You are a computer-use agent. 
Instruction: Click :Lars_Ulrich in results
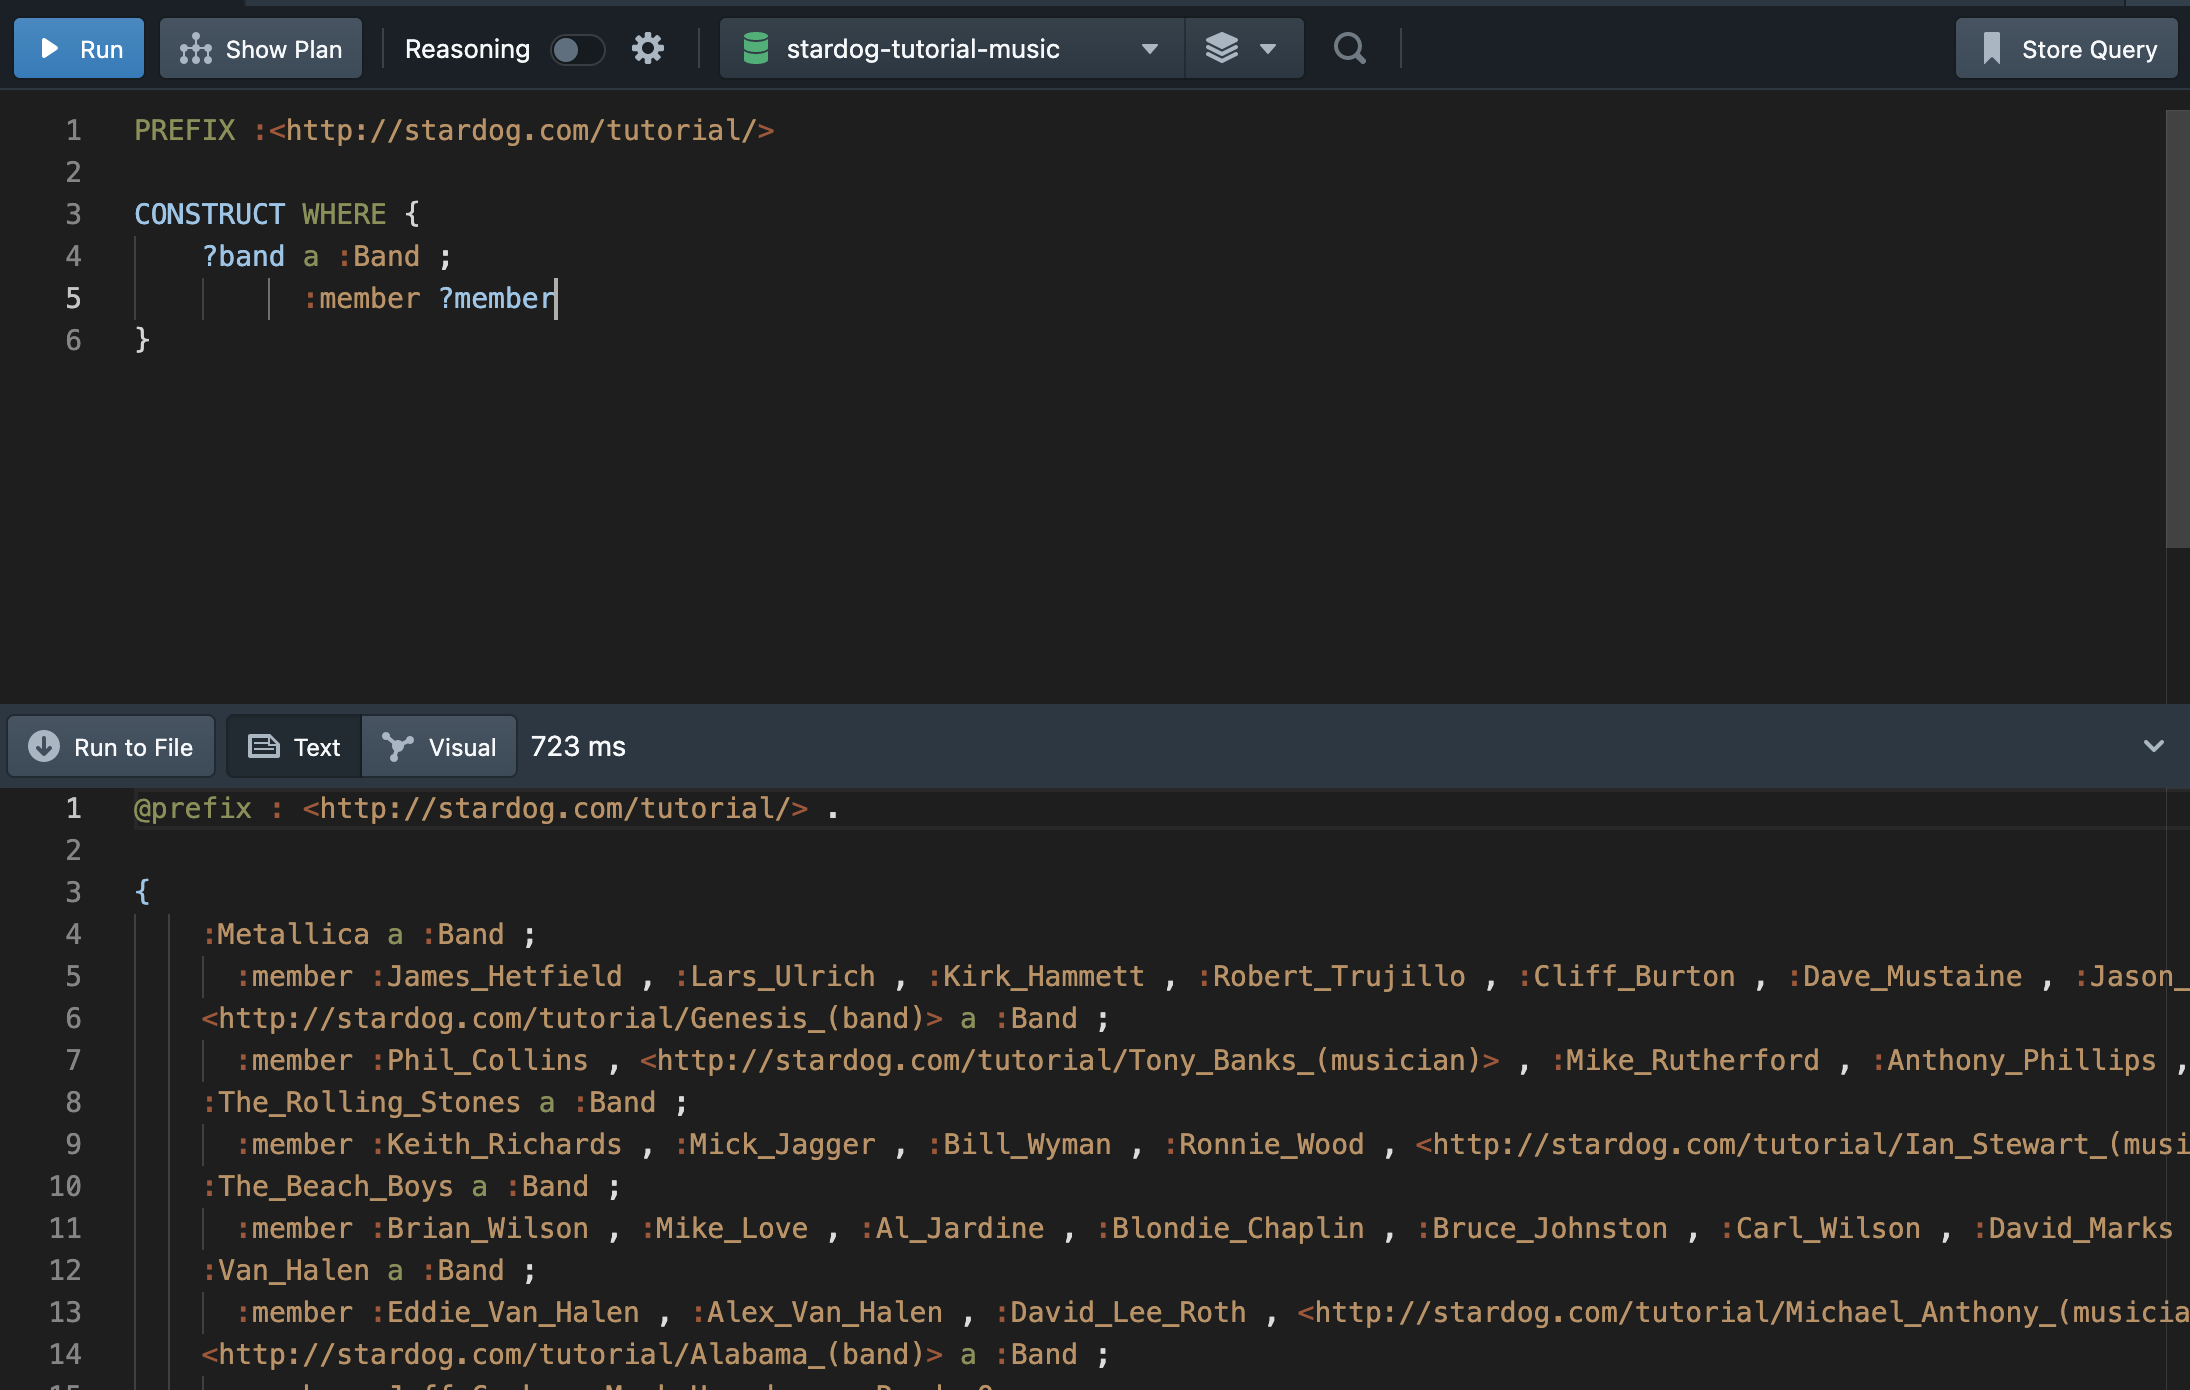(775, 976)
